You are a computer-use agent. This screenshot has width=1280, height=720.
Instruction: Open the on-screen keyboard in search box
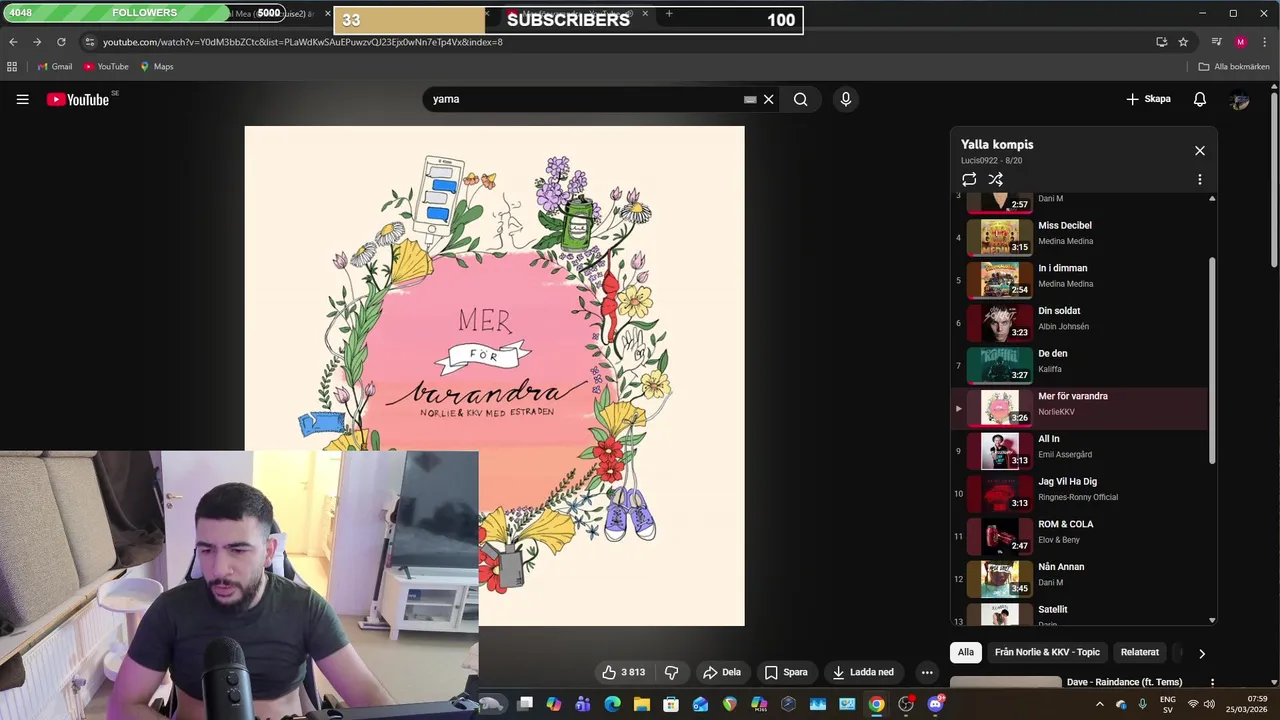pos(750,99)
